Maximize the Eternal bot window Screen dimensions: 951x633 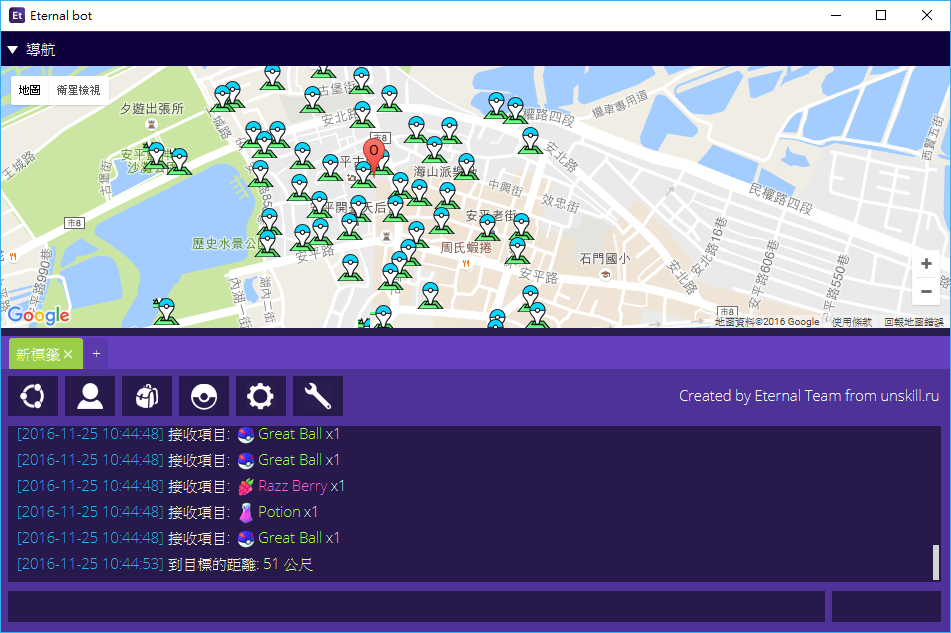point(881,15)
